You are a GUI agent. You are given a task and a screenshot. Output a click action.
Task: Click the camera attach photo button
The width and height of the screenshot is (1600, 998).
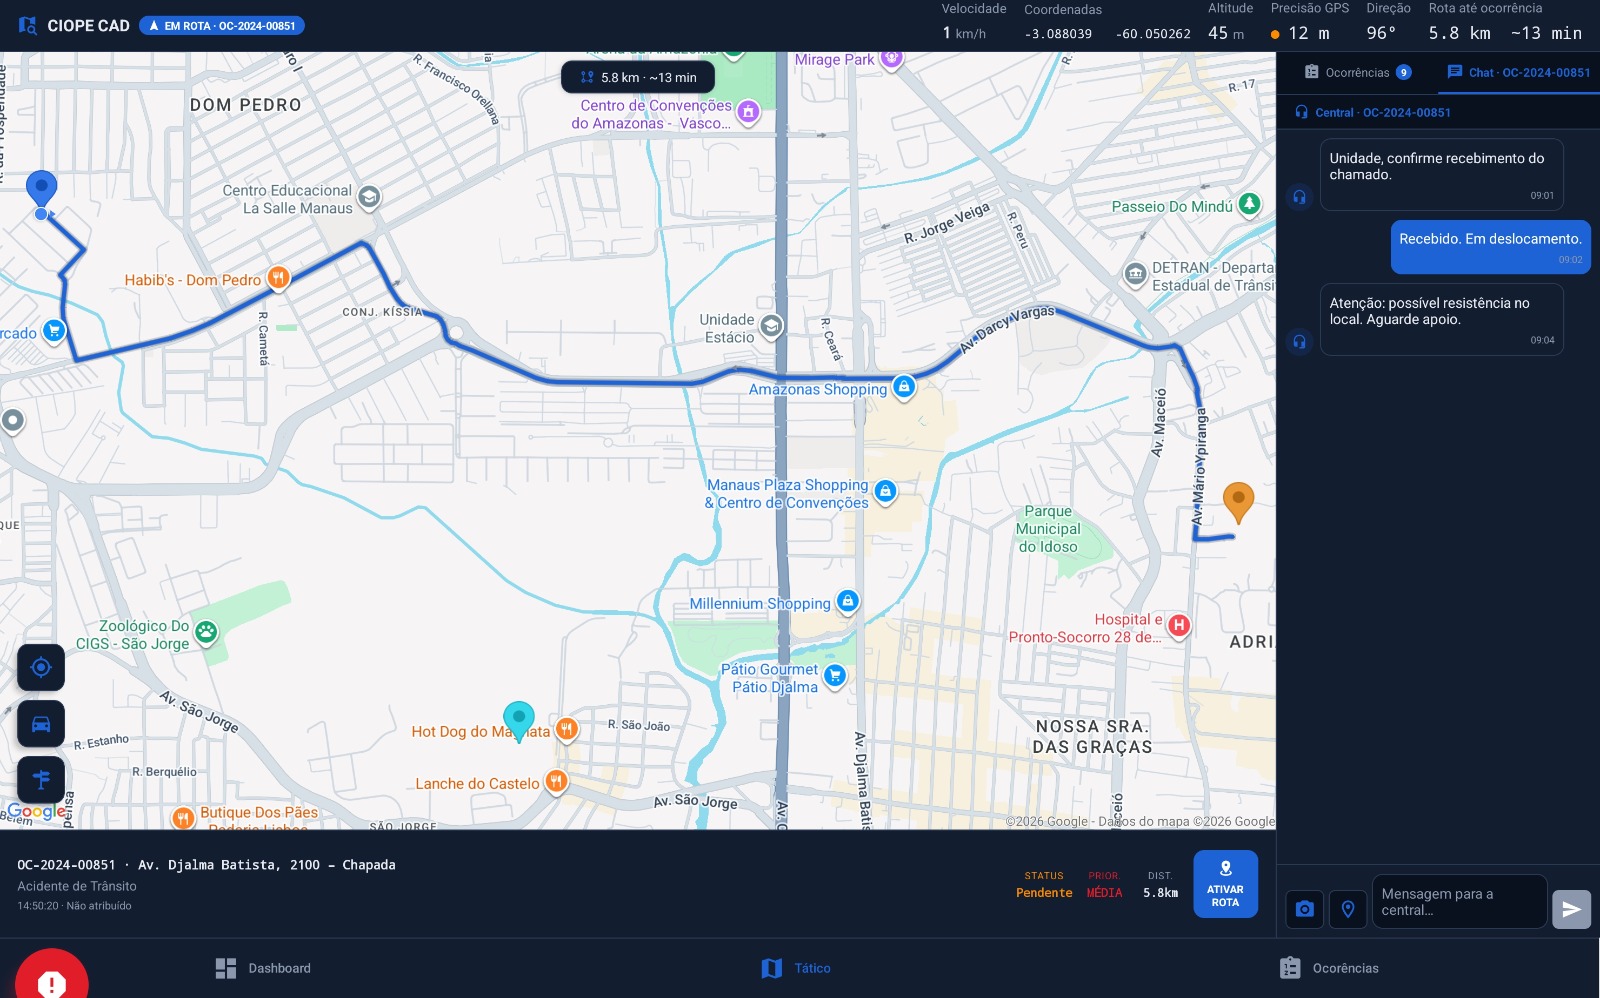pos(1304,909)
